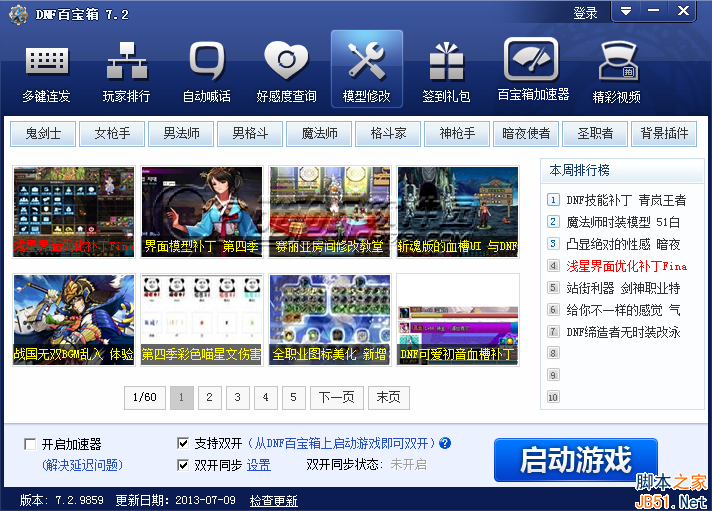The image size is (712, 511).
Task: Open the 浅星界面优化补丁 thumbnail
Action: point(74,212)
